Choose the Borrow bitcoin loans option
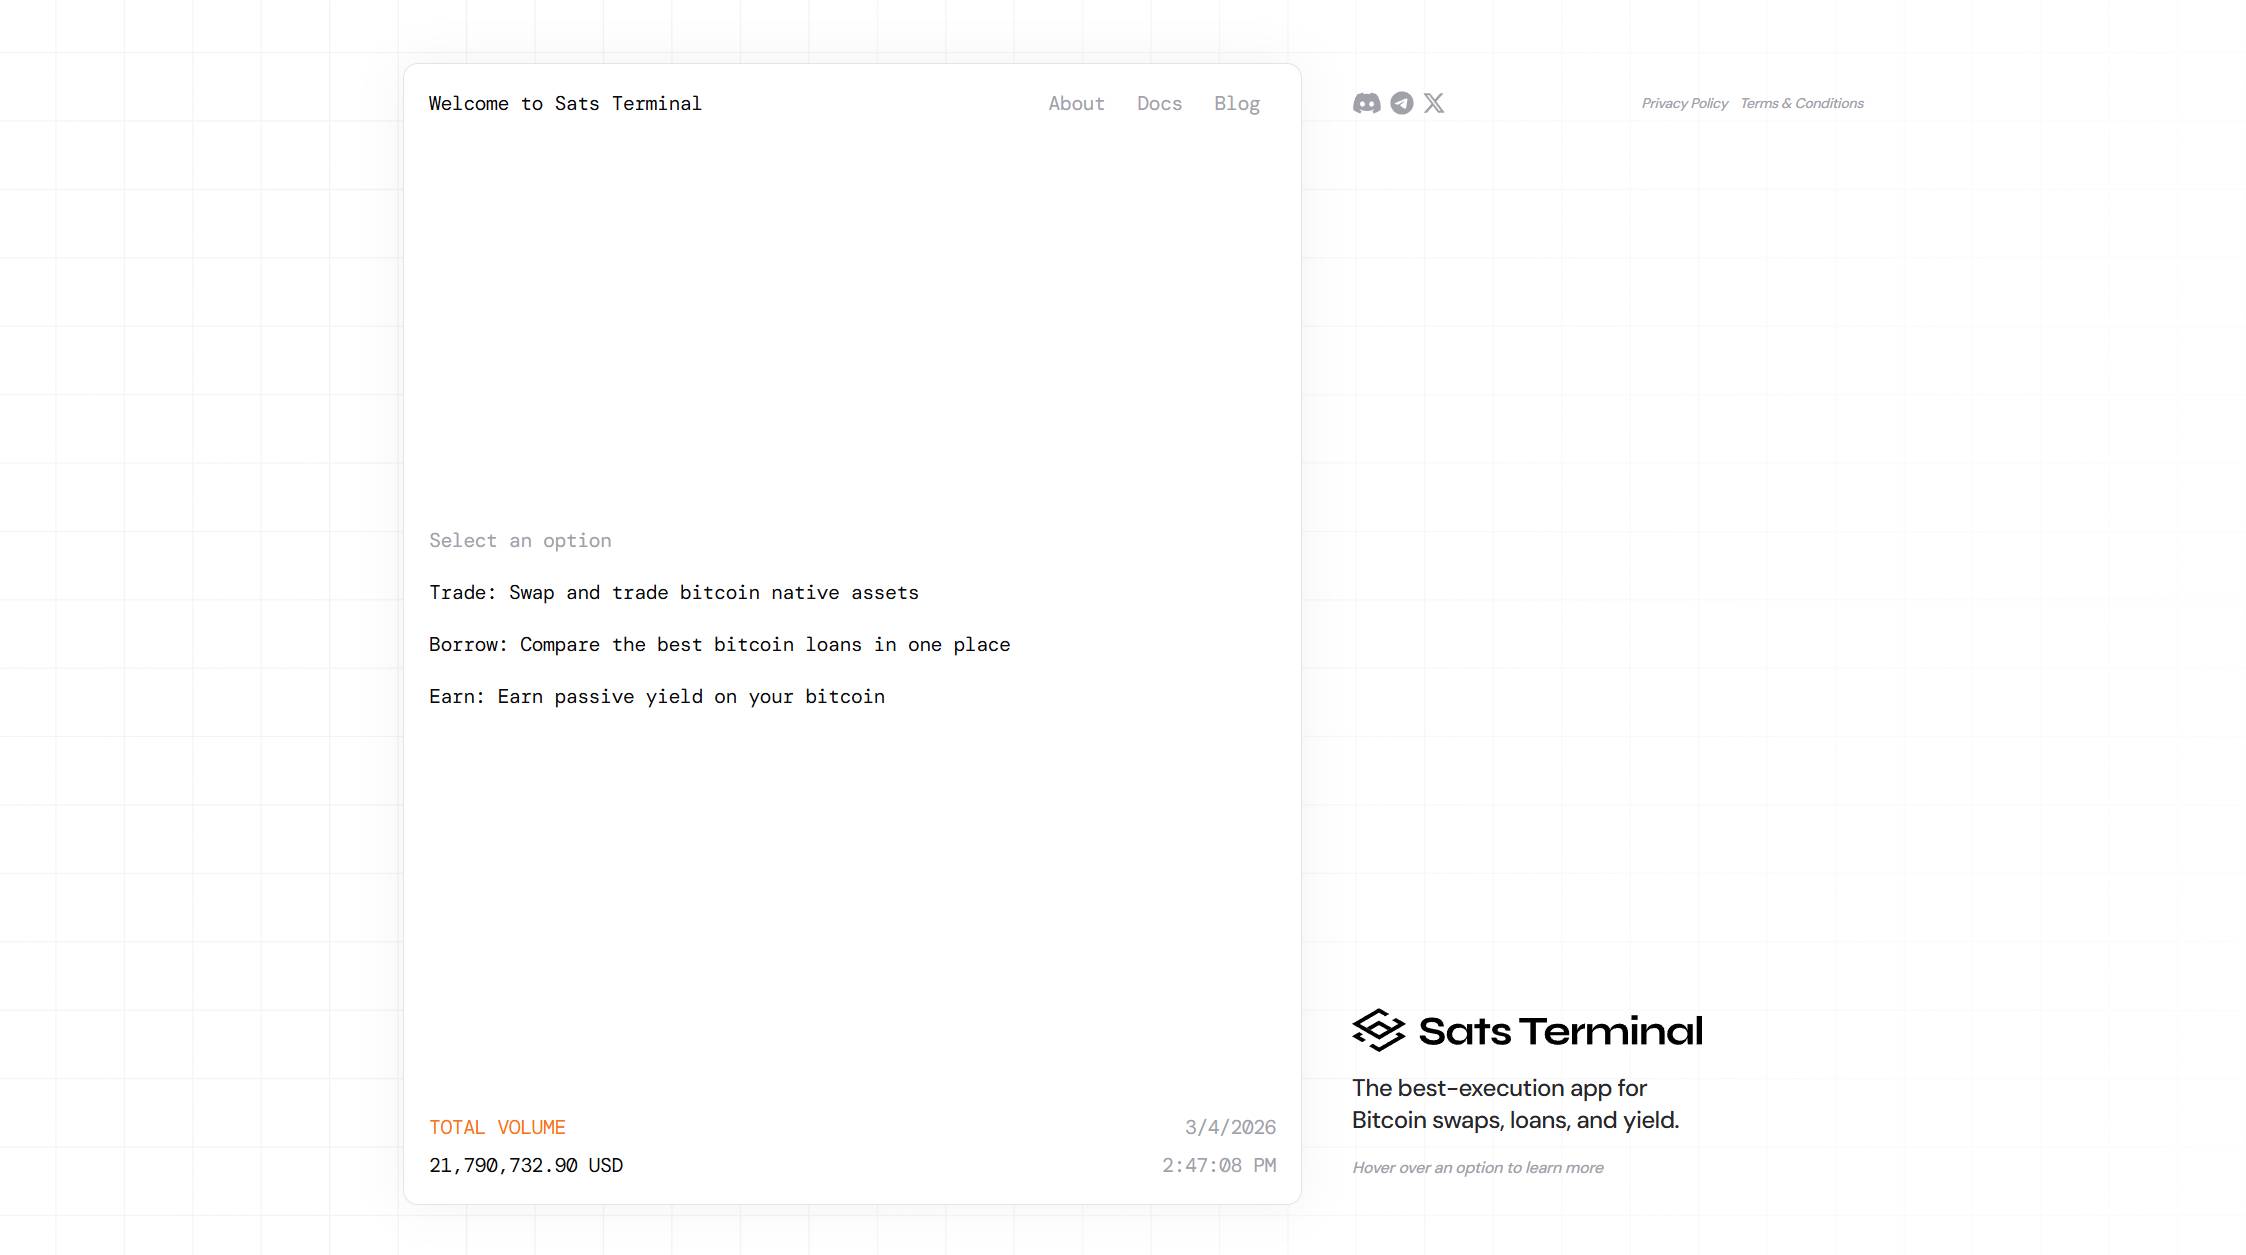 coord(719,644)
